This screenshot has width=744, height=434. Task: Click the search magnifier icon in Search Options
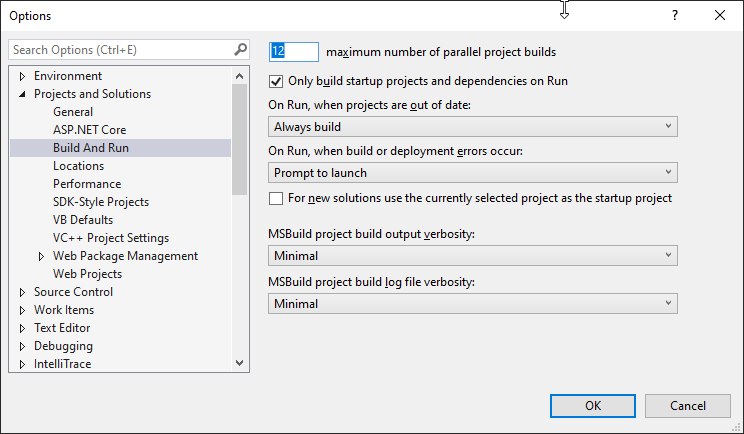[241, 49]
